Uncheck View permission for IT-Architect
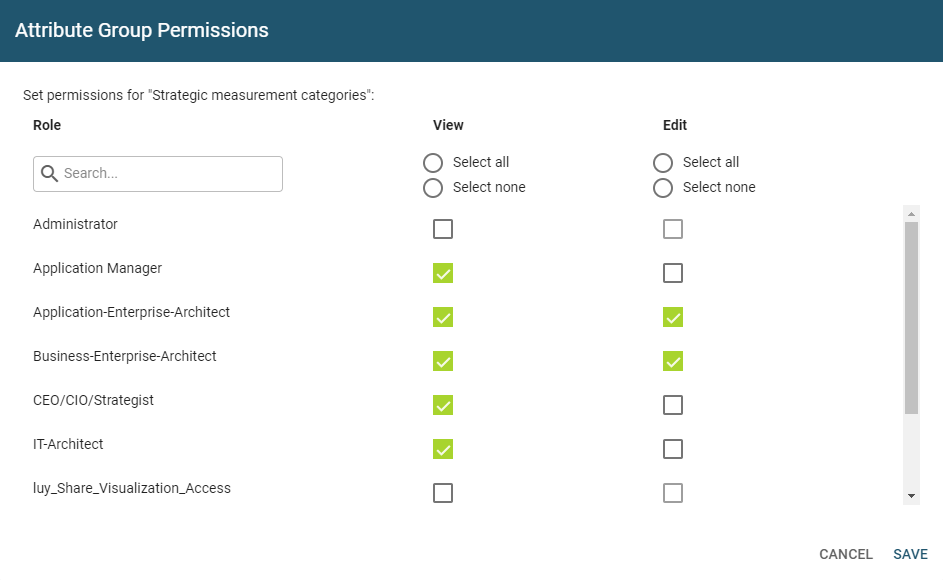Viewport: 943px width, 580px height. 443,449
